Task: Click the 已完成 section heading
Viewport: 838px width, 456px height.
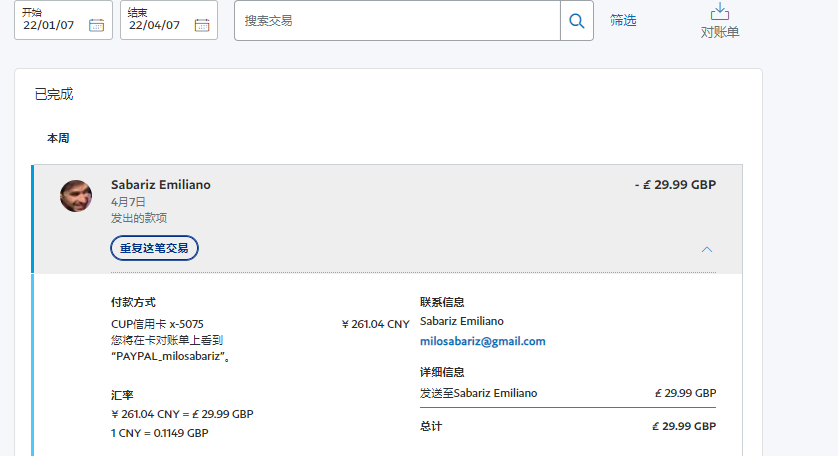Action: coord(54,95)
